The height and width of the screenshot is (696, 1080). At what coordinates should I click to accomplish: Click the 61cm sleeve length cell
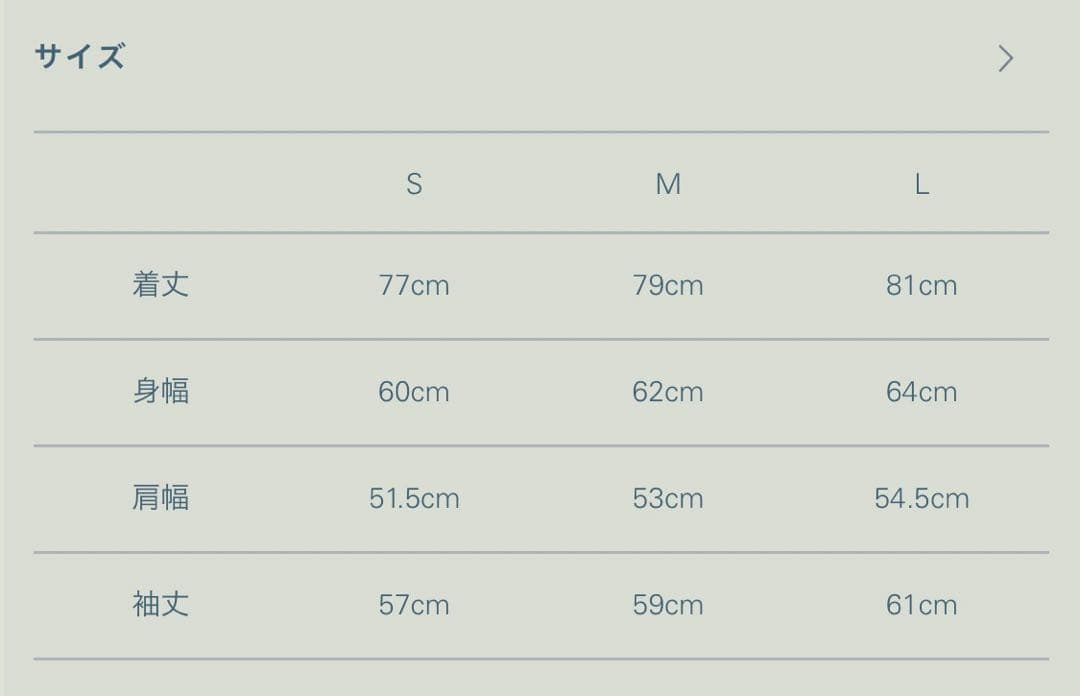[922, 605]
